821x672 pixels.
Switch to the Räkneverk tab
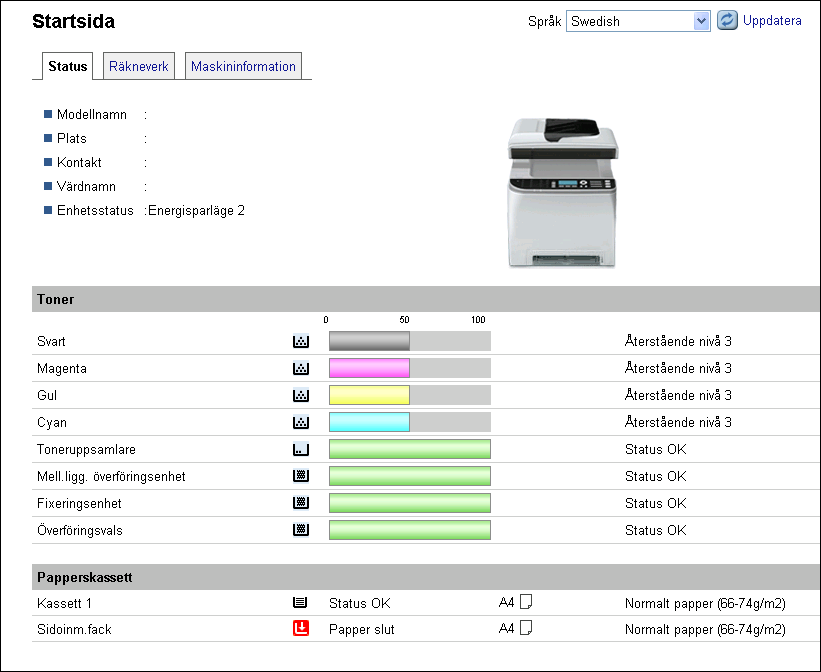tap(139, 67)
